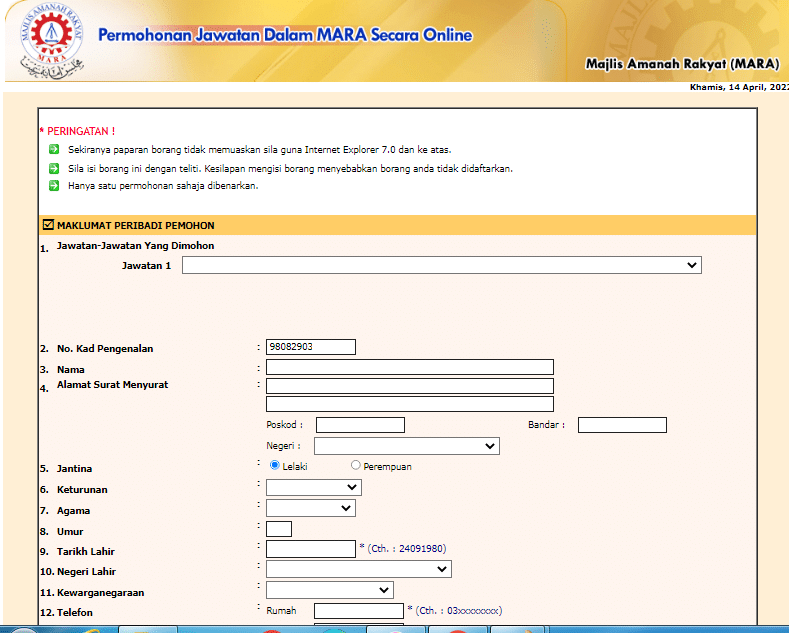Click the 'Jawatan 1' label
The width and height of the screenshot is (789, 633).
[x=146, y=266]
